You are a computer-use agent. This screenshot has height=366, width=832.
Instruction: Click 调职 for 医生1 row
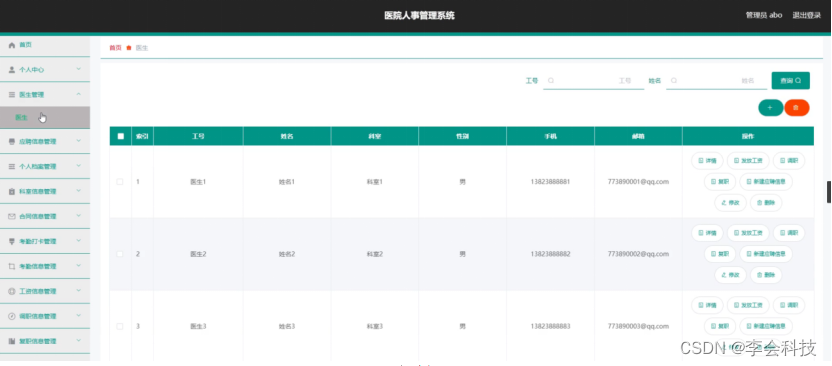coord(789,160)
